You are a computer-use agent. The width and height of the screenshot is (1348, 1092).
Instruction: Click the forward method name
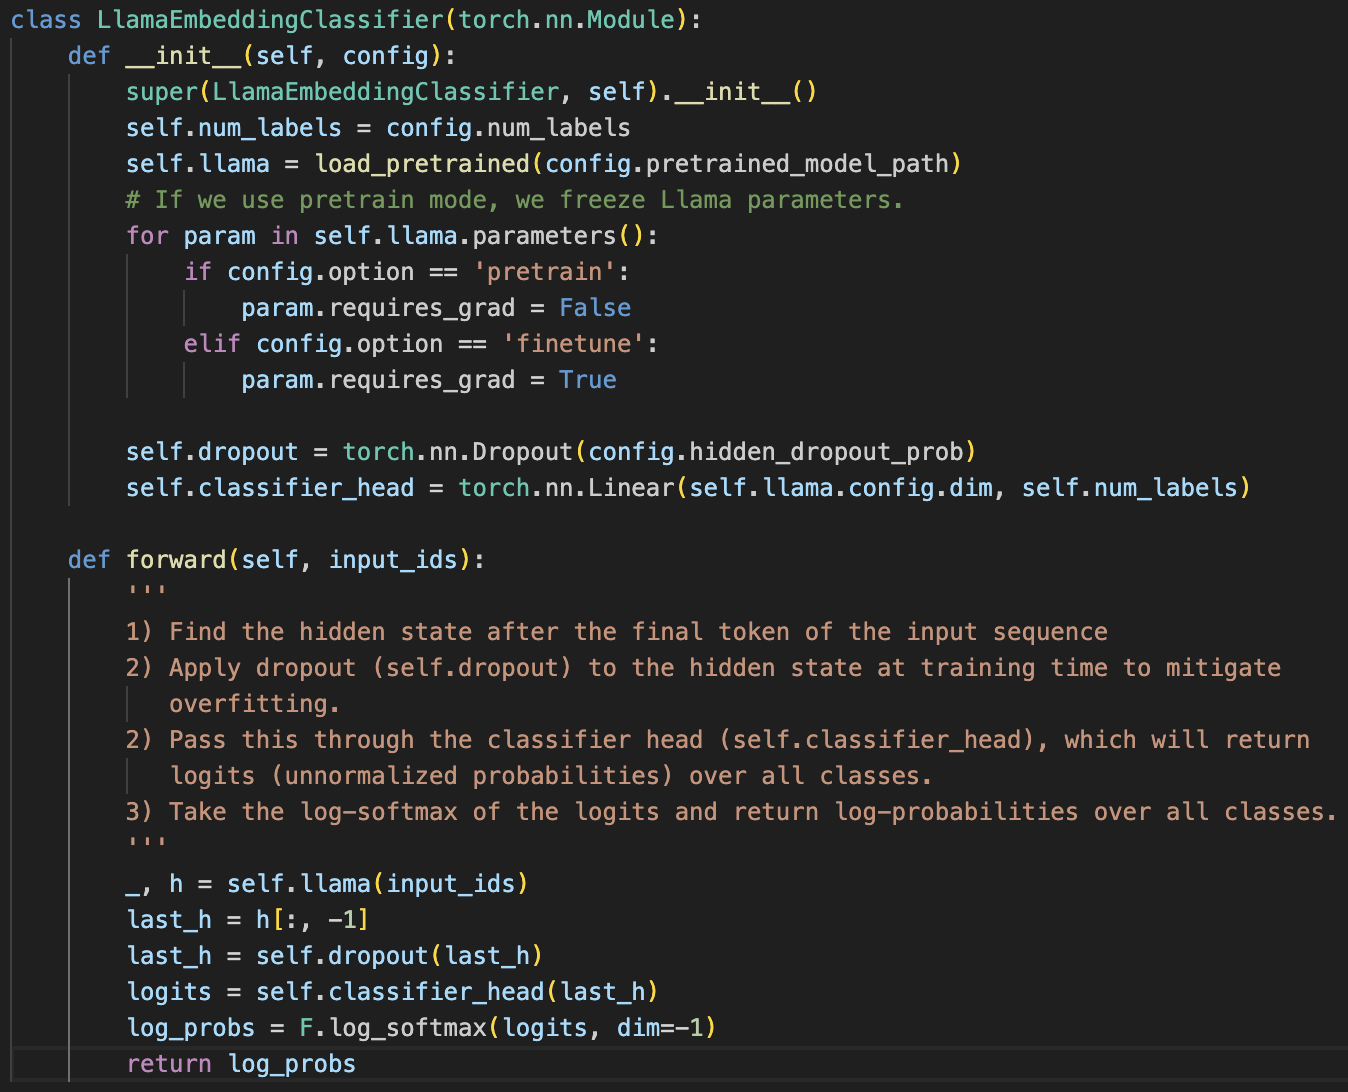point(176,559)
